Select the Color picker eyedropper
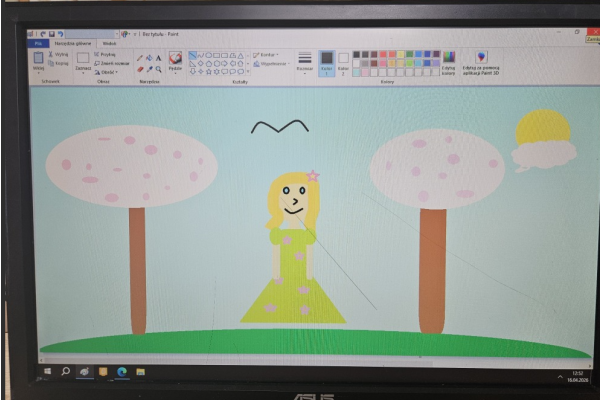Viewport: 600px width, 400px height. [149, 70]
